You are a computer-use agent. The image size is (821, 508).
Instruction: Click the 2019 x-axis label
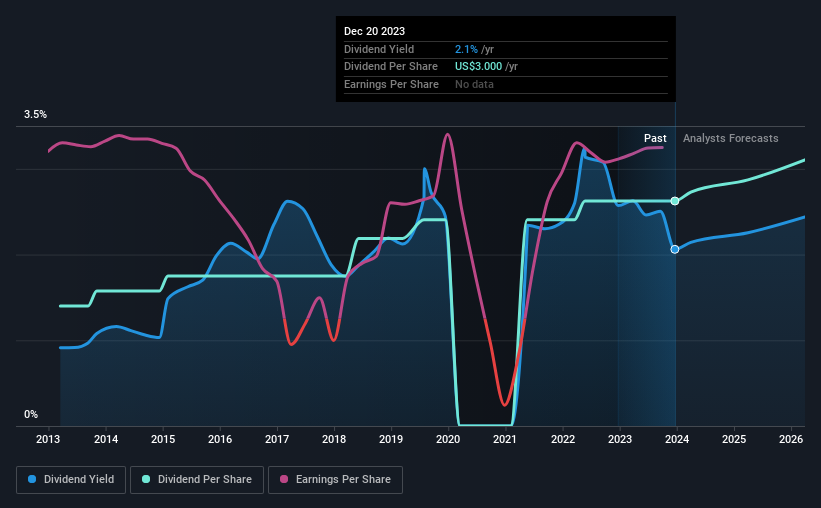pyautogui.click(x=391, y=439)
